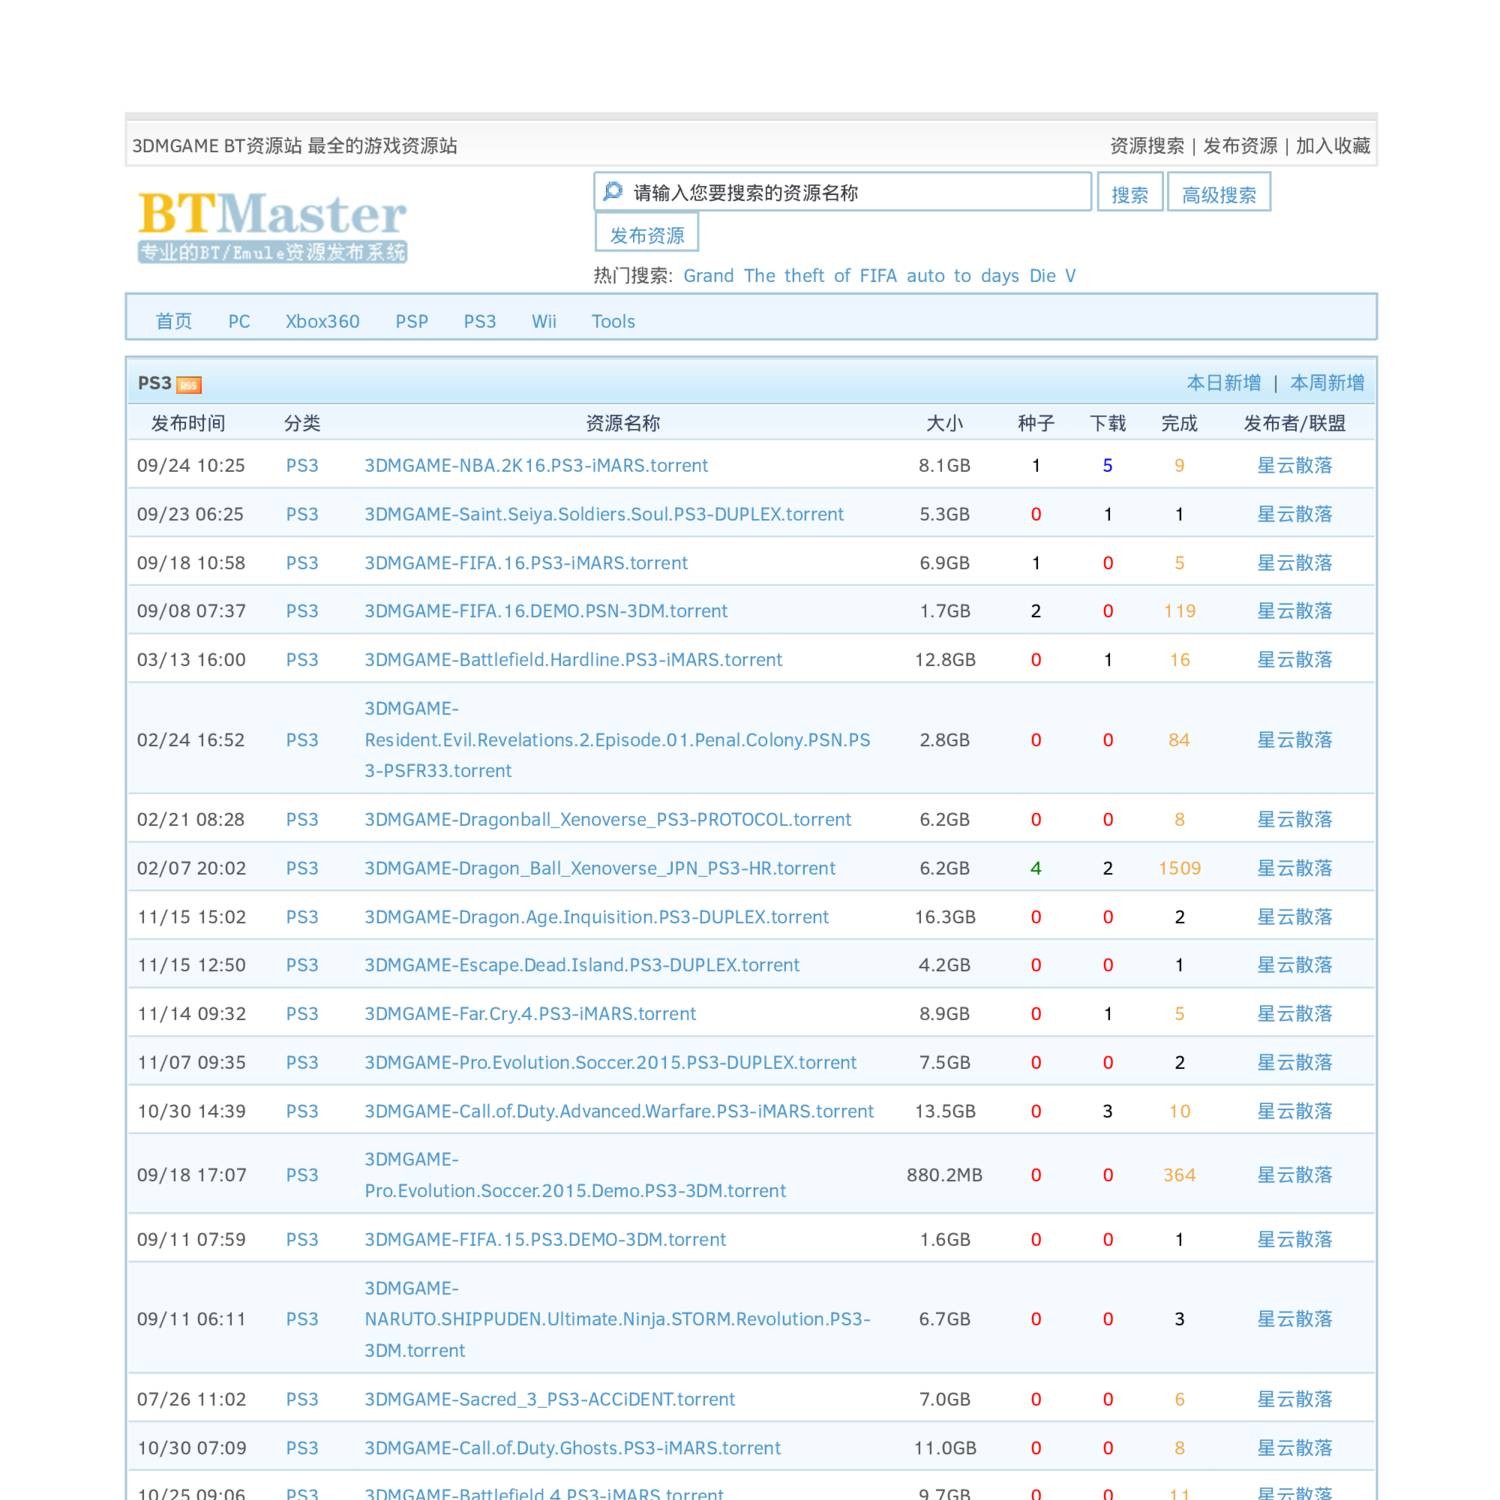Click 加入收藏 add to favorites link

click(1333, 146)
